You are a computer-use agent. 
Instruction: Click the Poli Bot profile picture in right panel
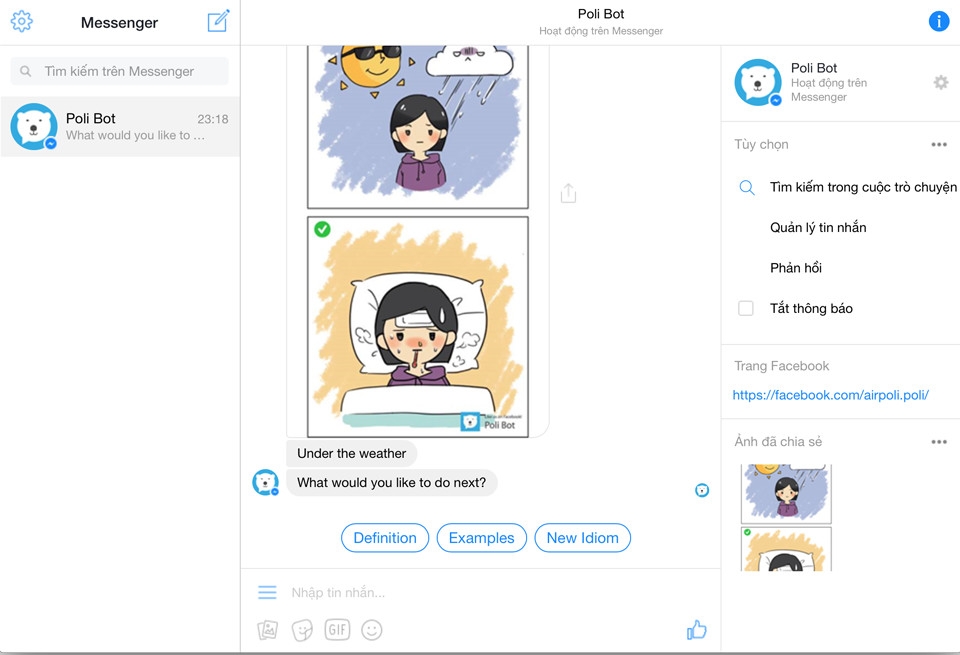tap(758, 82)
